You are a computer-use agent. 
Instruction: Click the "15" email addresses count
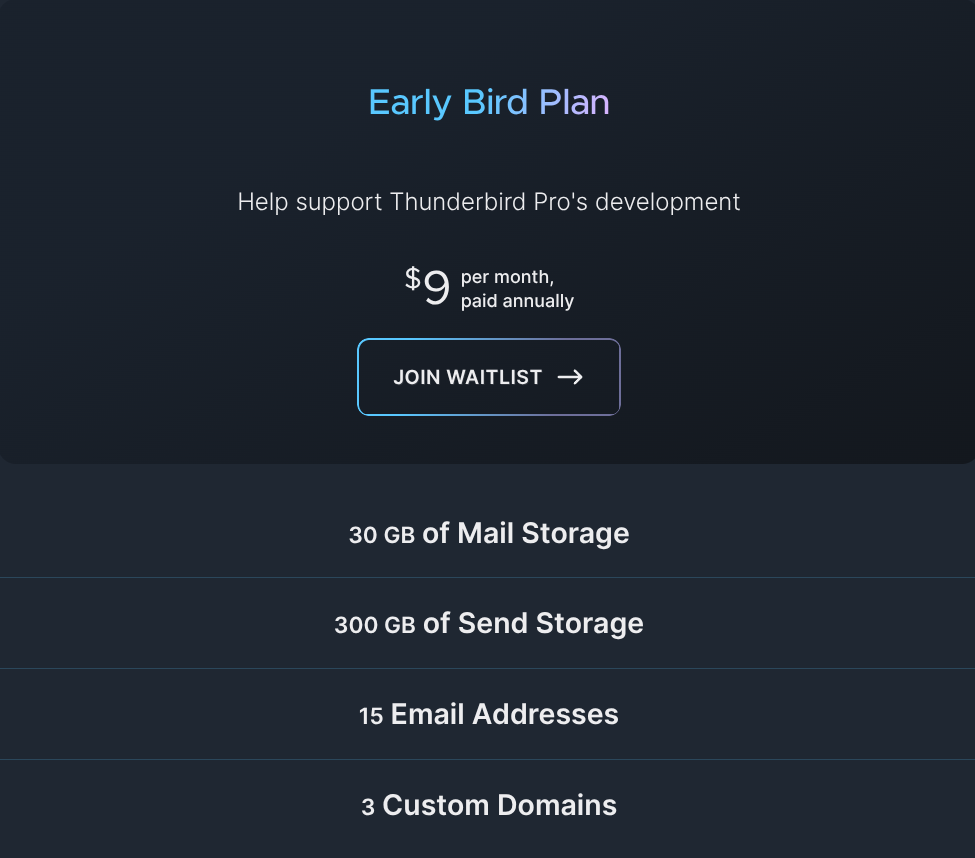371,716
